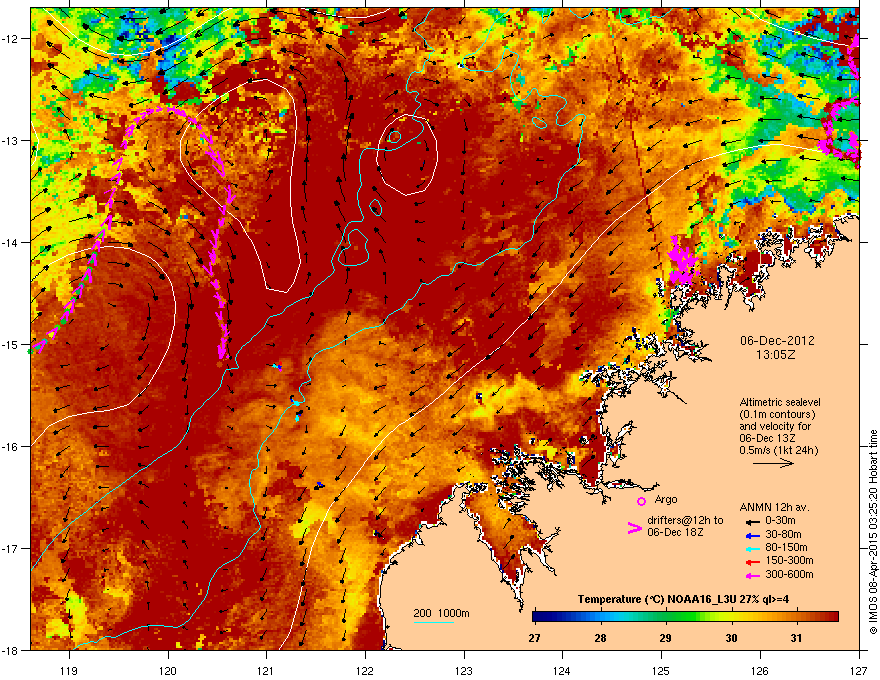
Task: Click the longitude axis label 122
Action: pos(365,670)
